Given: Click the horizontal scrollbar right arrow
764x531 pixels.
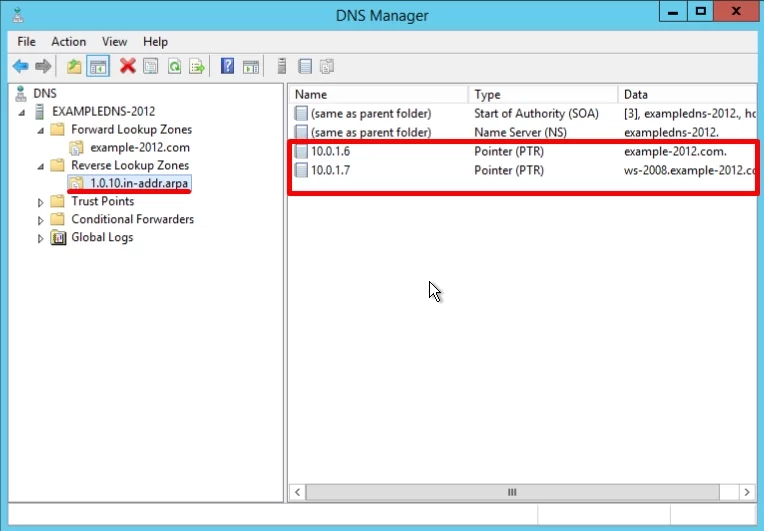Looking at the screenshot, I should [747, 492].
